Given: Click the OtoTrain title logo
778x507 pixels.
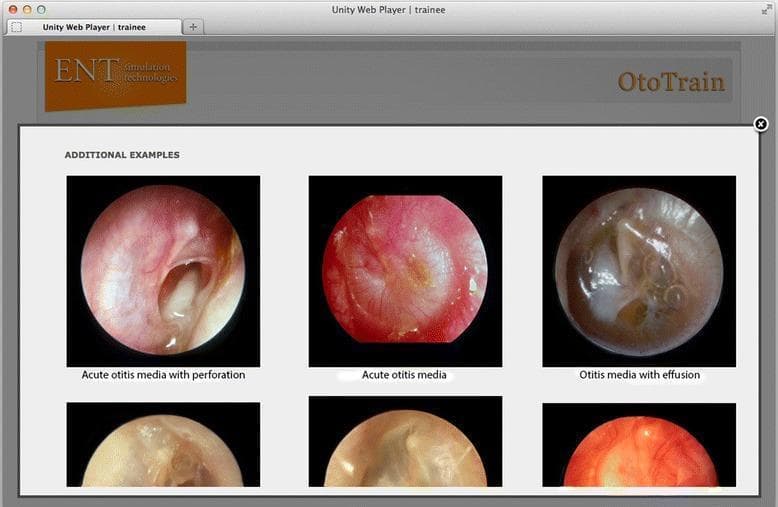Looking at the screenshot, I should coord(671,82).
